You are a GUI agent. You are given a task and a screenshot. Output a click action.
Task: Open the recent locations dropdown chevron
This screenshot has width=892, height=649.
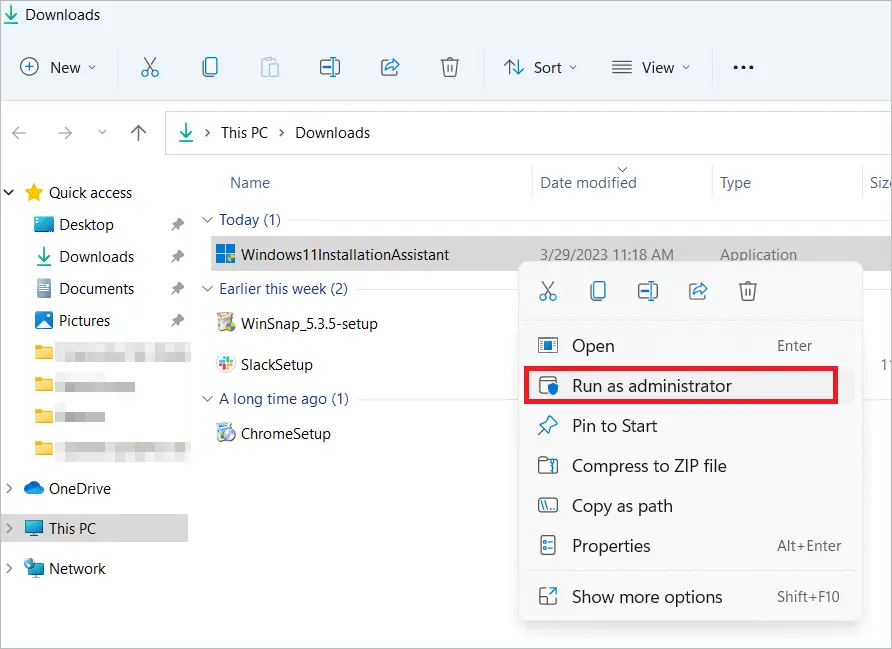click(102, 133)
